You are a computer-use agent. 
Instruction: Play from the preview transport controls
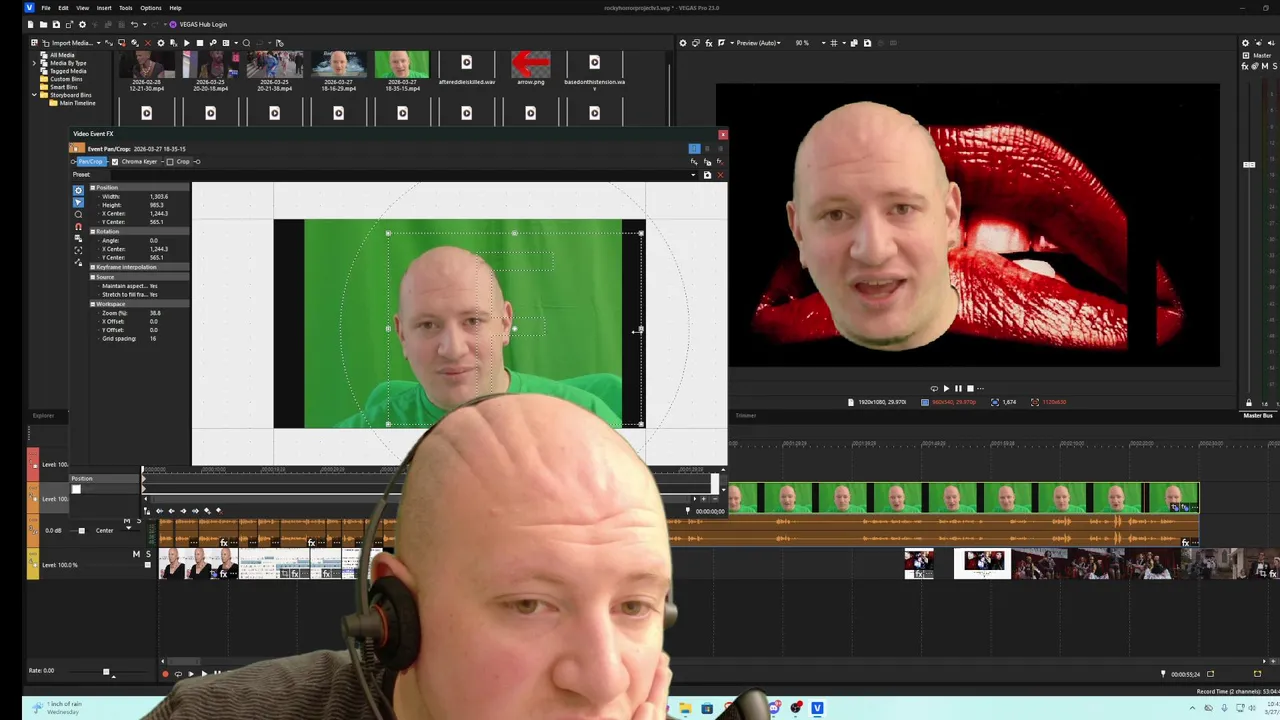[946, 388]
